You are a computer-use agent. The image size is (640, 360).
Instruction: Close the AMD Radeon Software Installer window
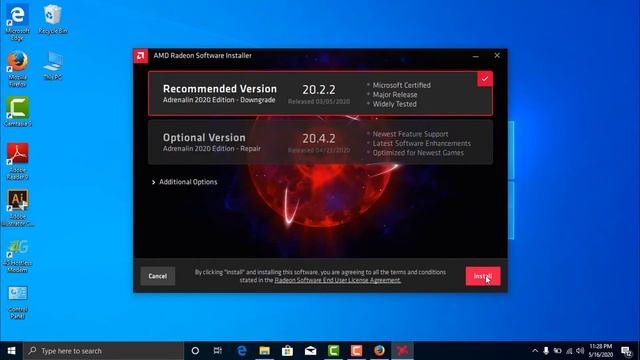coord(497,56)
